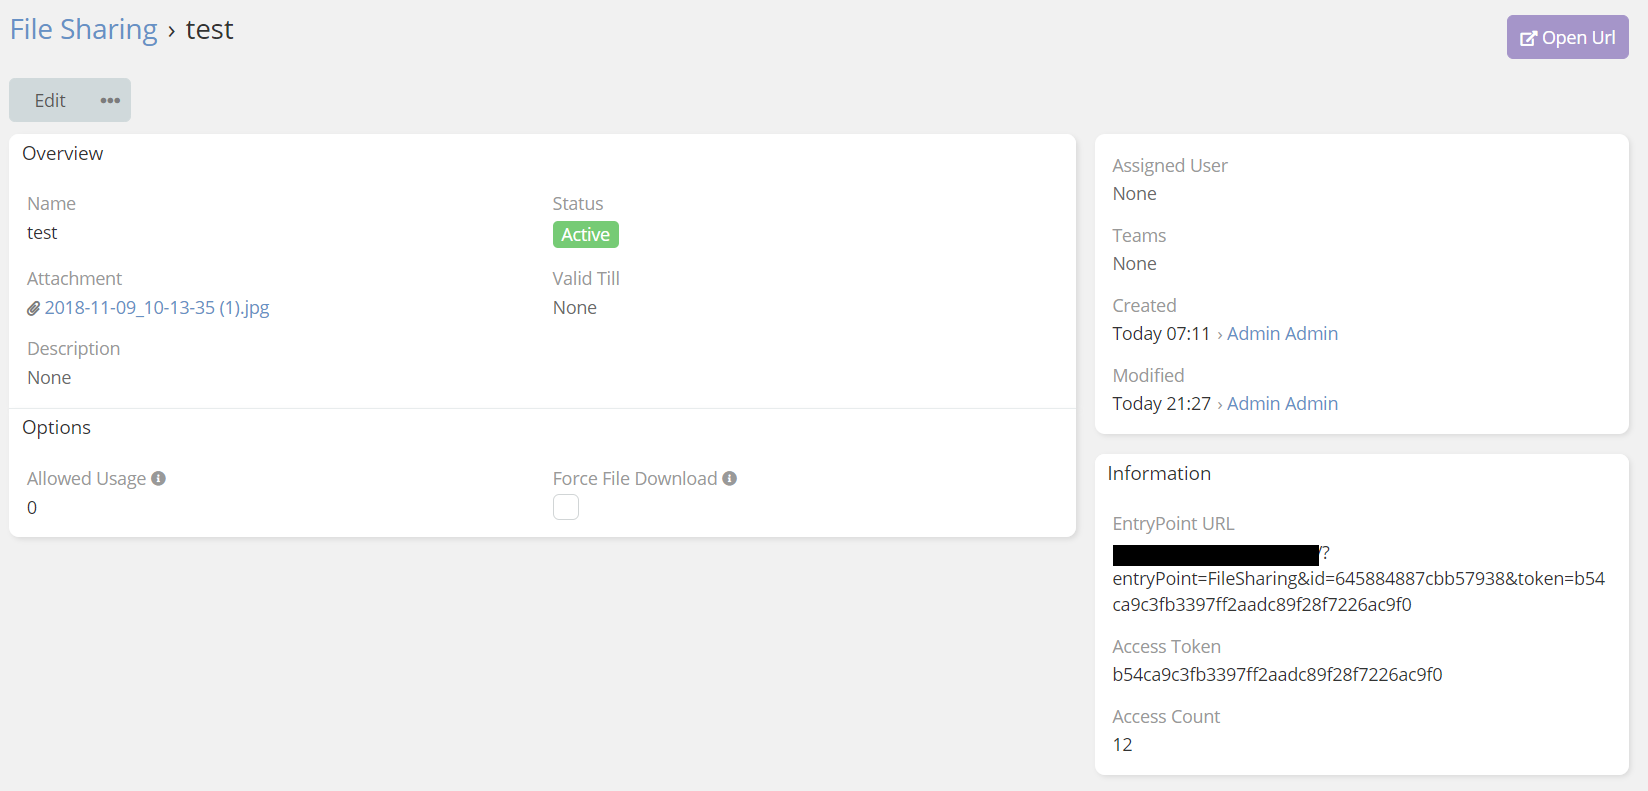Go back to File Sharing breadcrumb

tap(84, 30)
